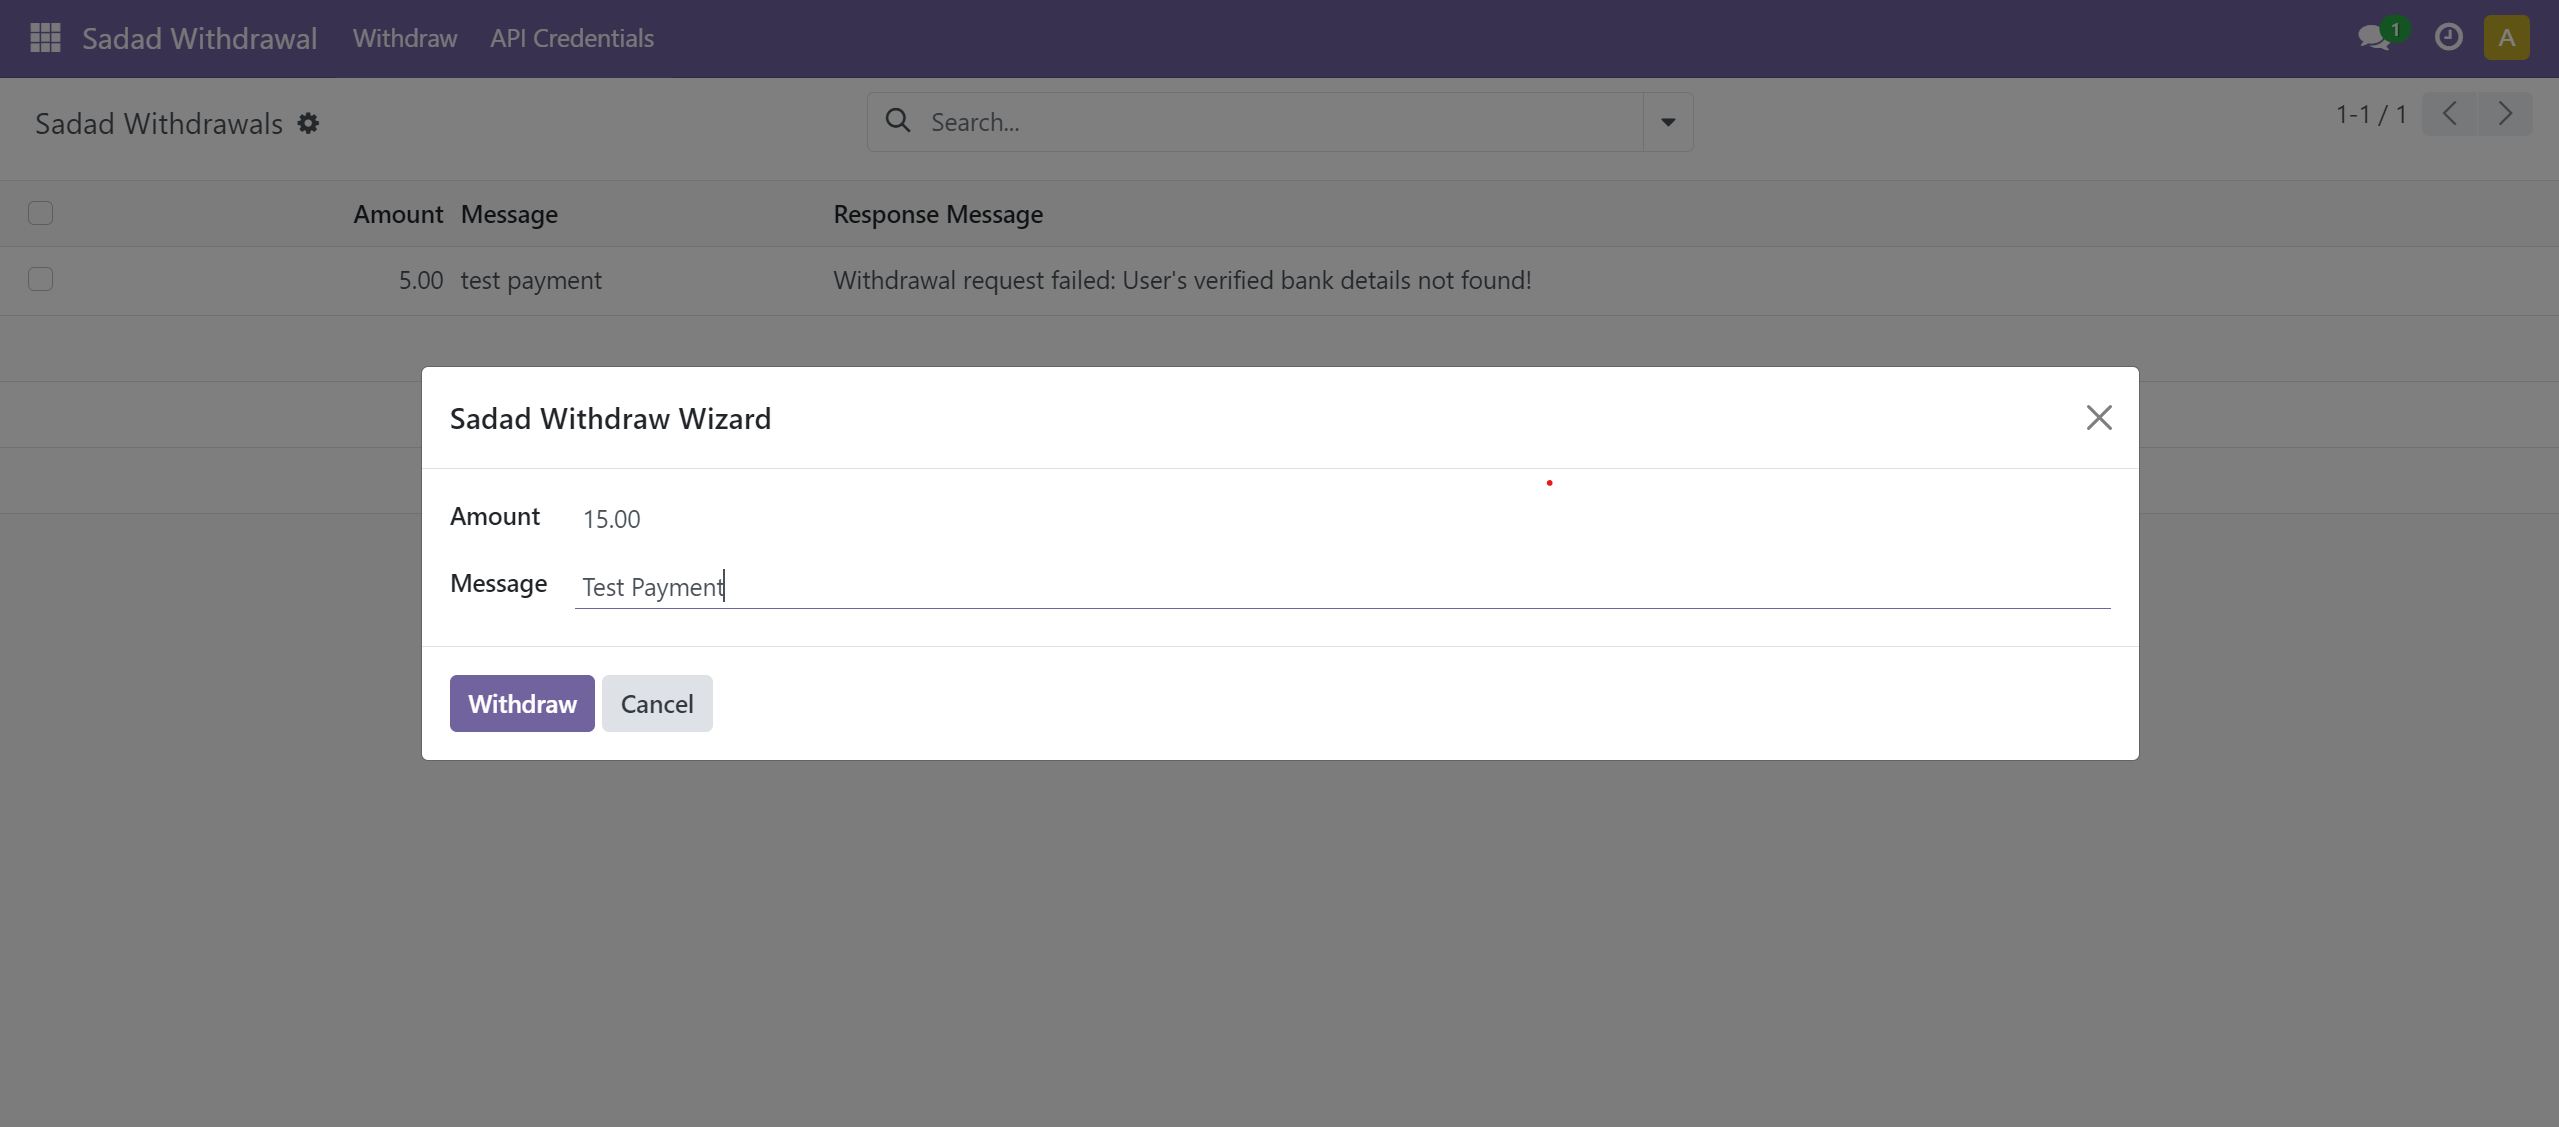
Task: Tick the select-all header checkbox
Action: pyautogui.click(x=41, y=213)
